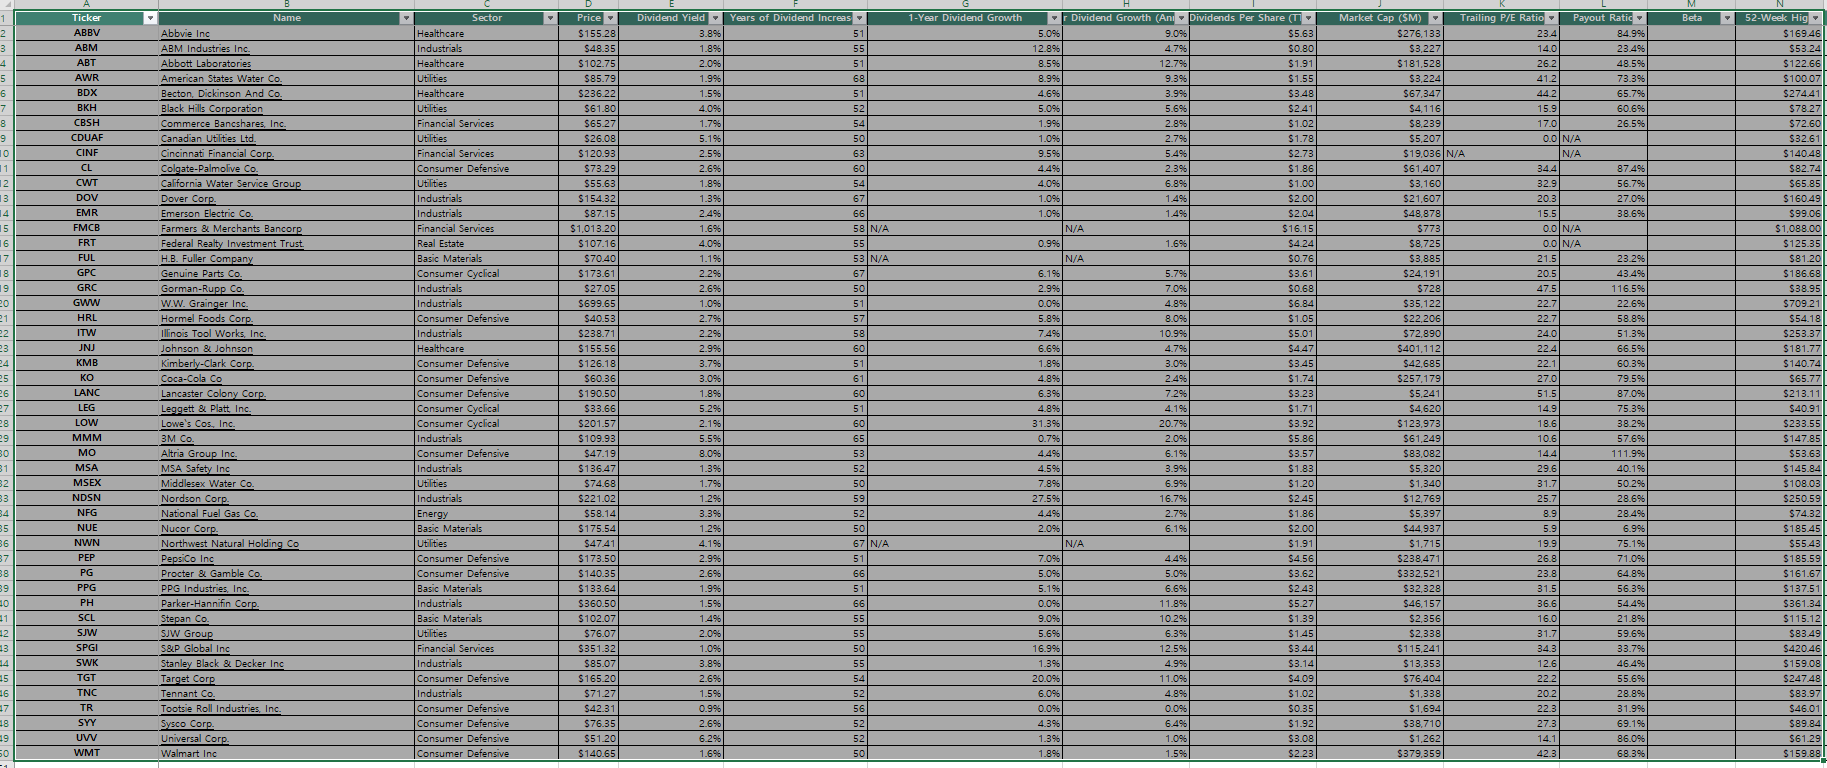This screenshot has width=1827, height=768.
Task: Select the 1-Year Dividend Growth header cell
Action: (965, 18)
